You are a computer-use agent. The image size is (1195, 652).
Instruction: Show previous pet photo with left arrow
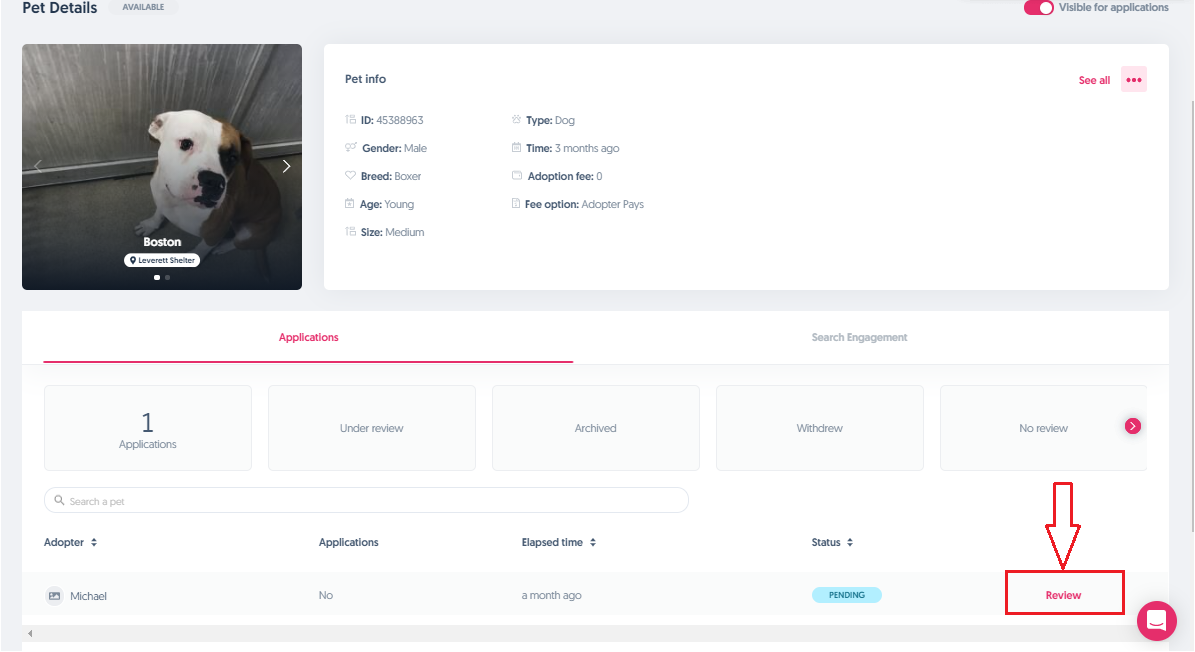[38, 166]
